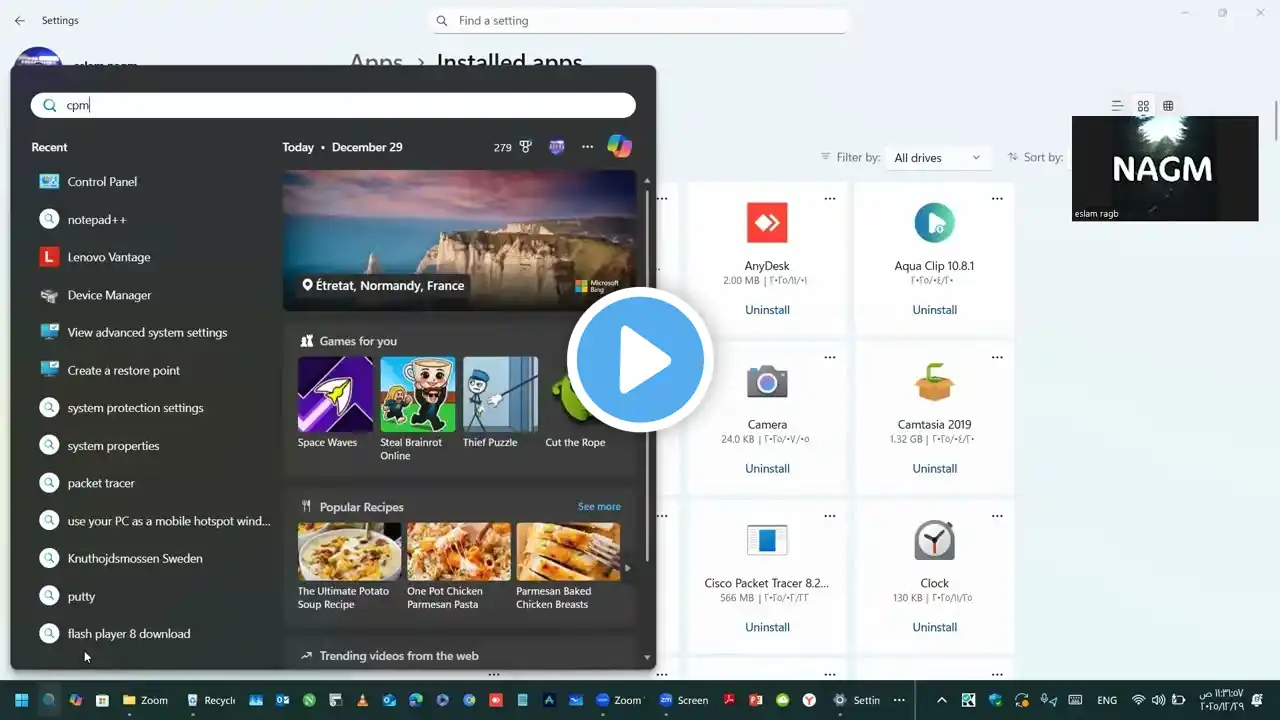Open Lenovo Vantage from recent items
Screen dimensions: 1280x720
[x=108, y=257]
